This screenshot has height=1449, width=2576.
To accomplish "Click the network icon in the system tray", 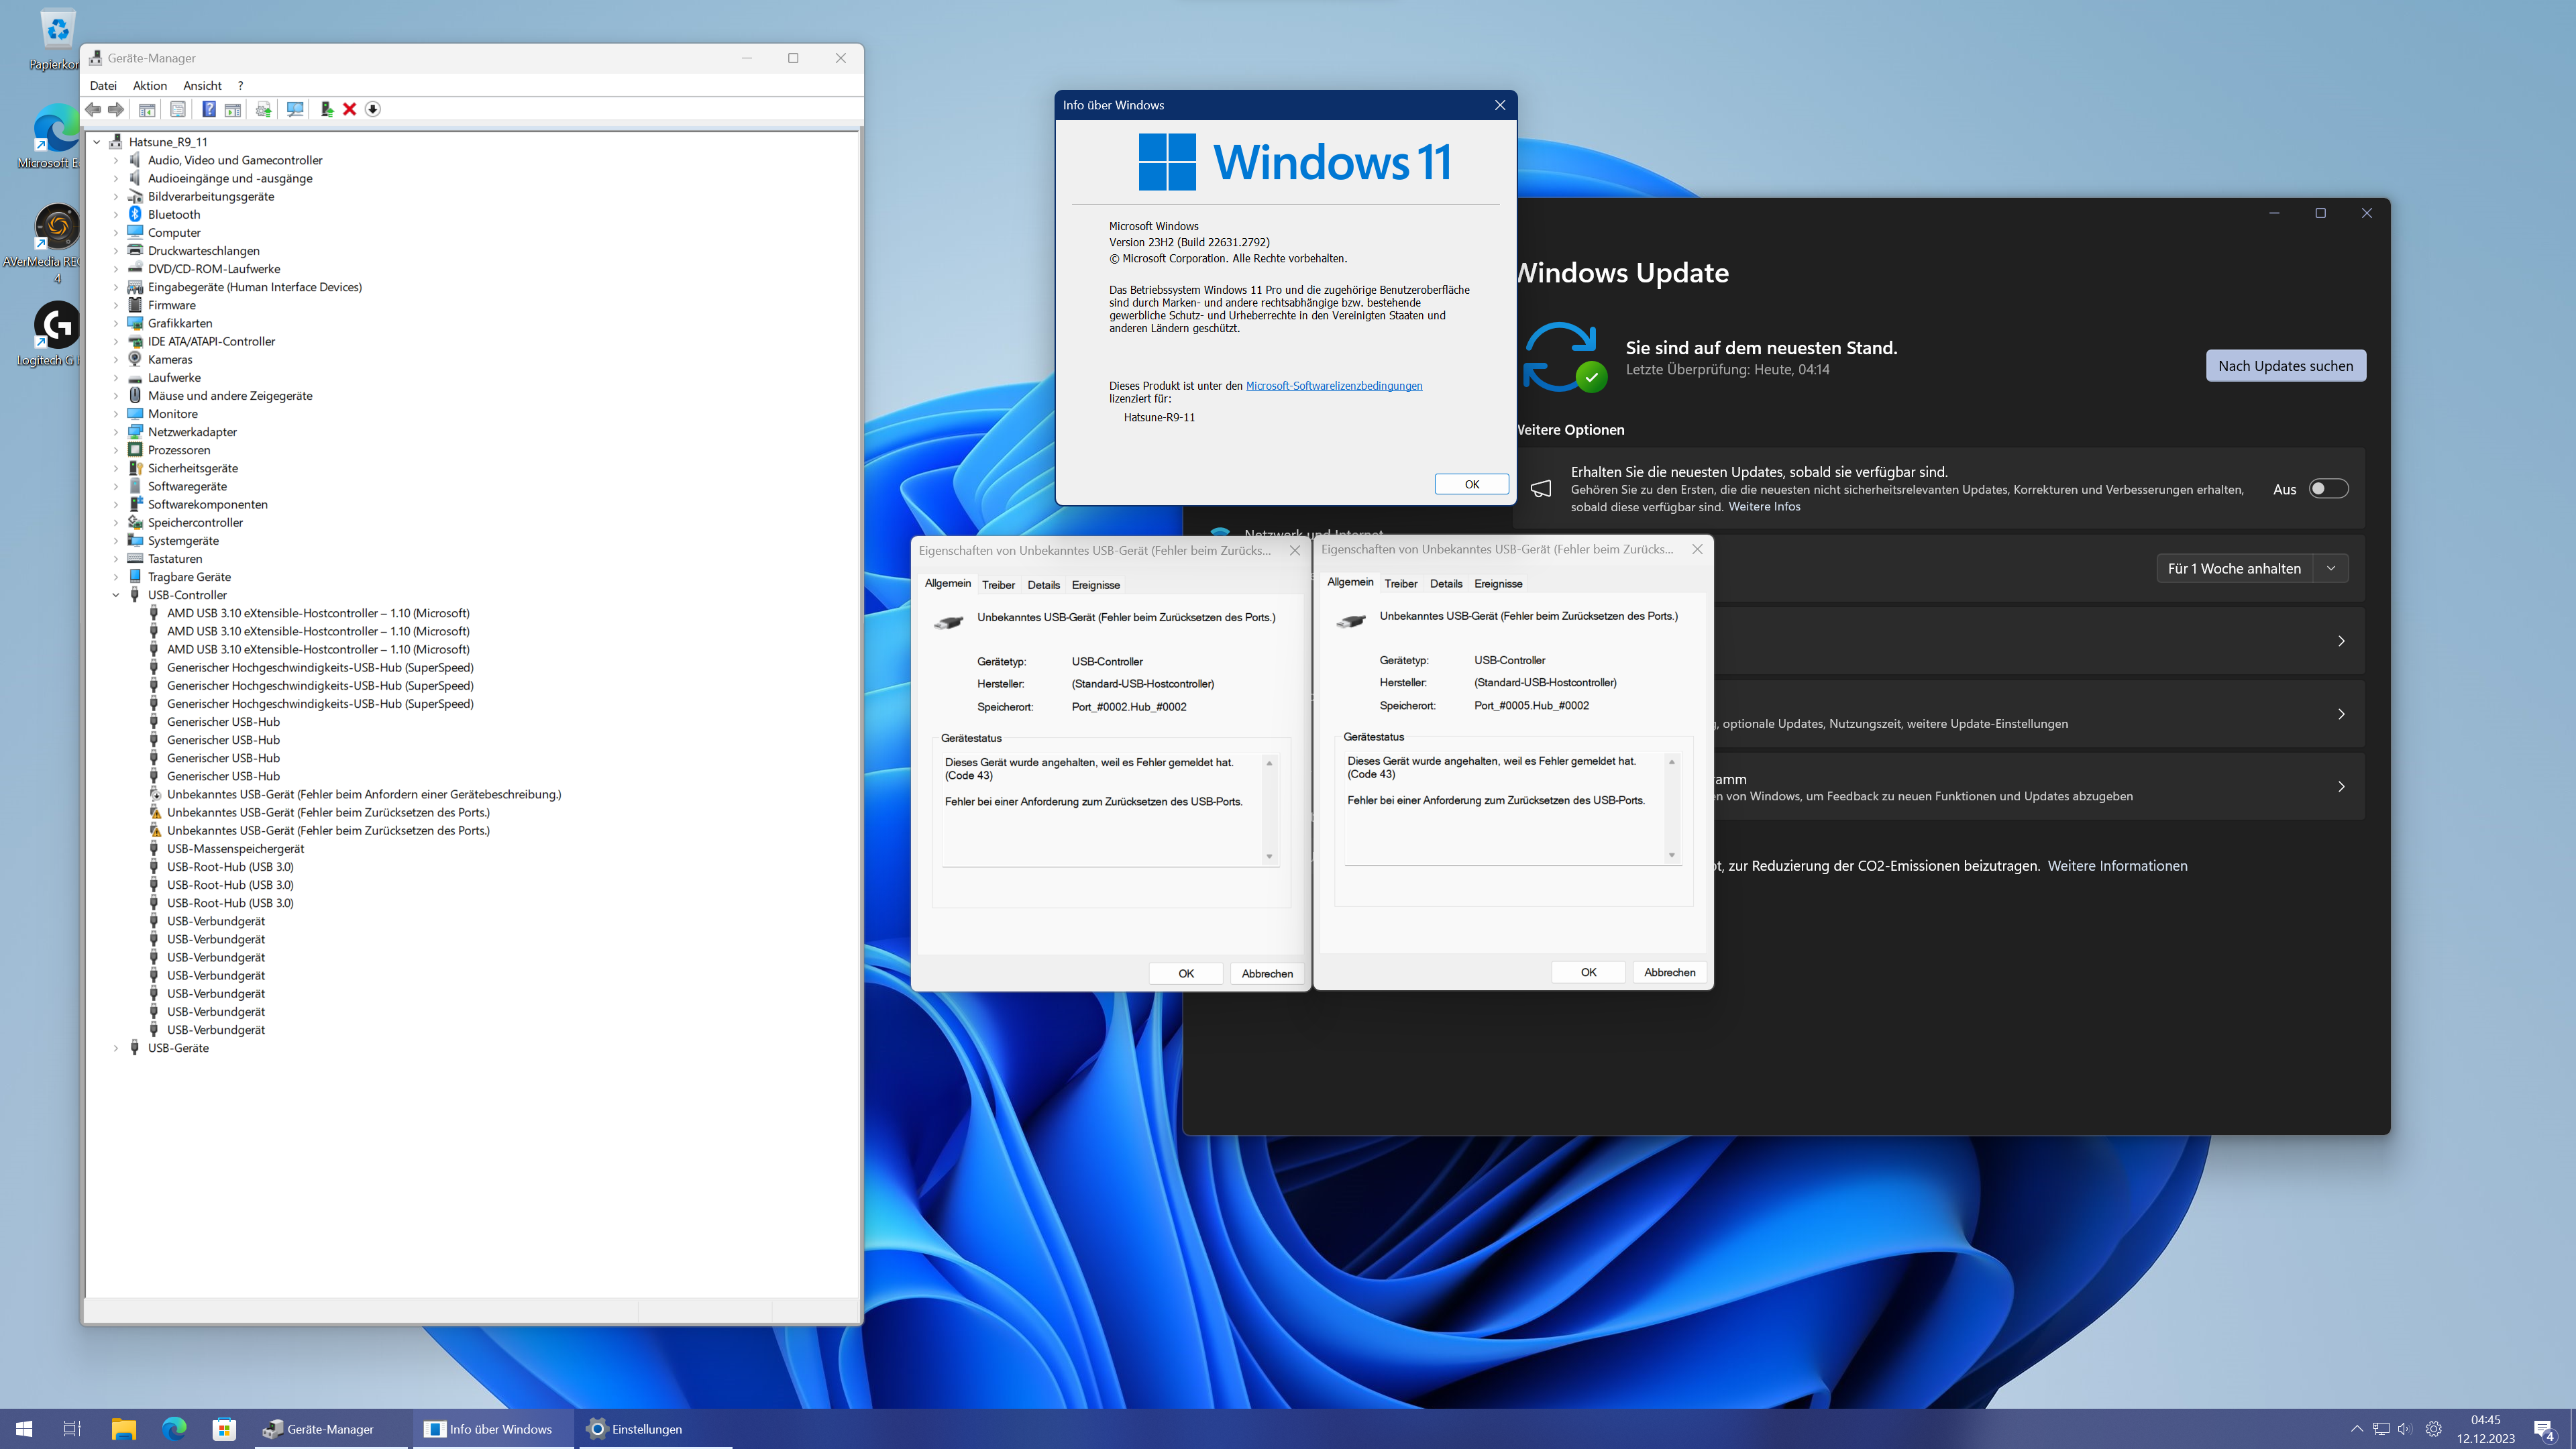I will tap(2381, 1429).
